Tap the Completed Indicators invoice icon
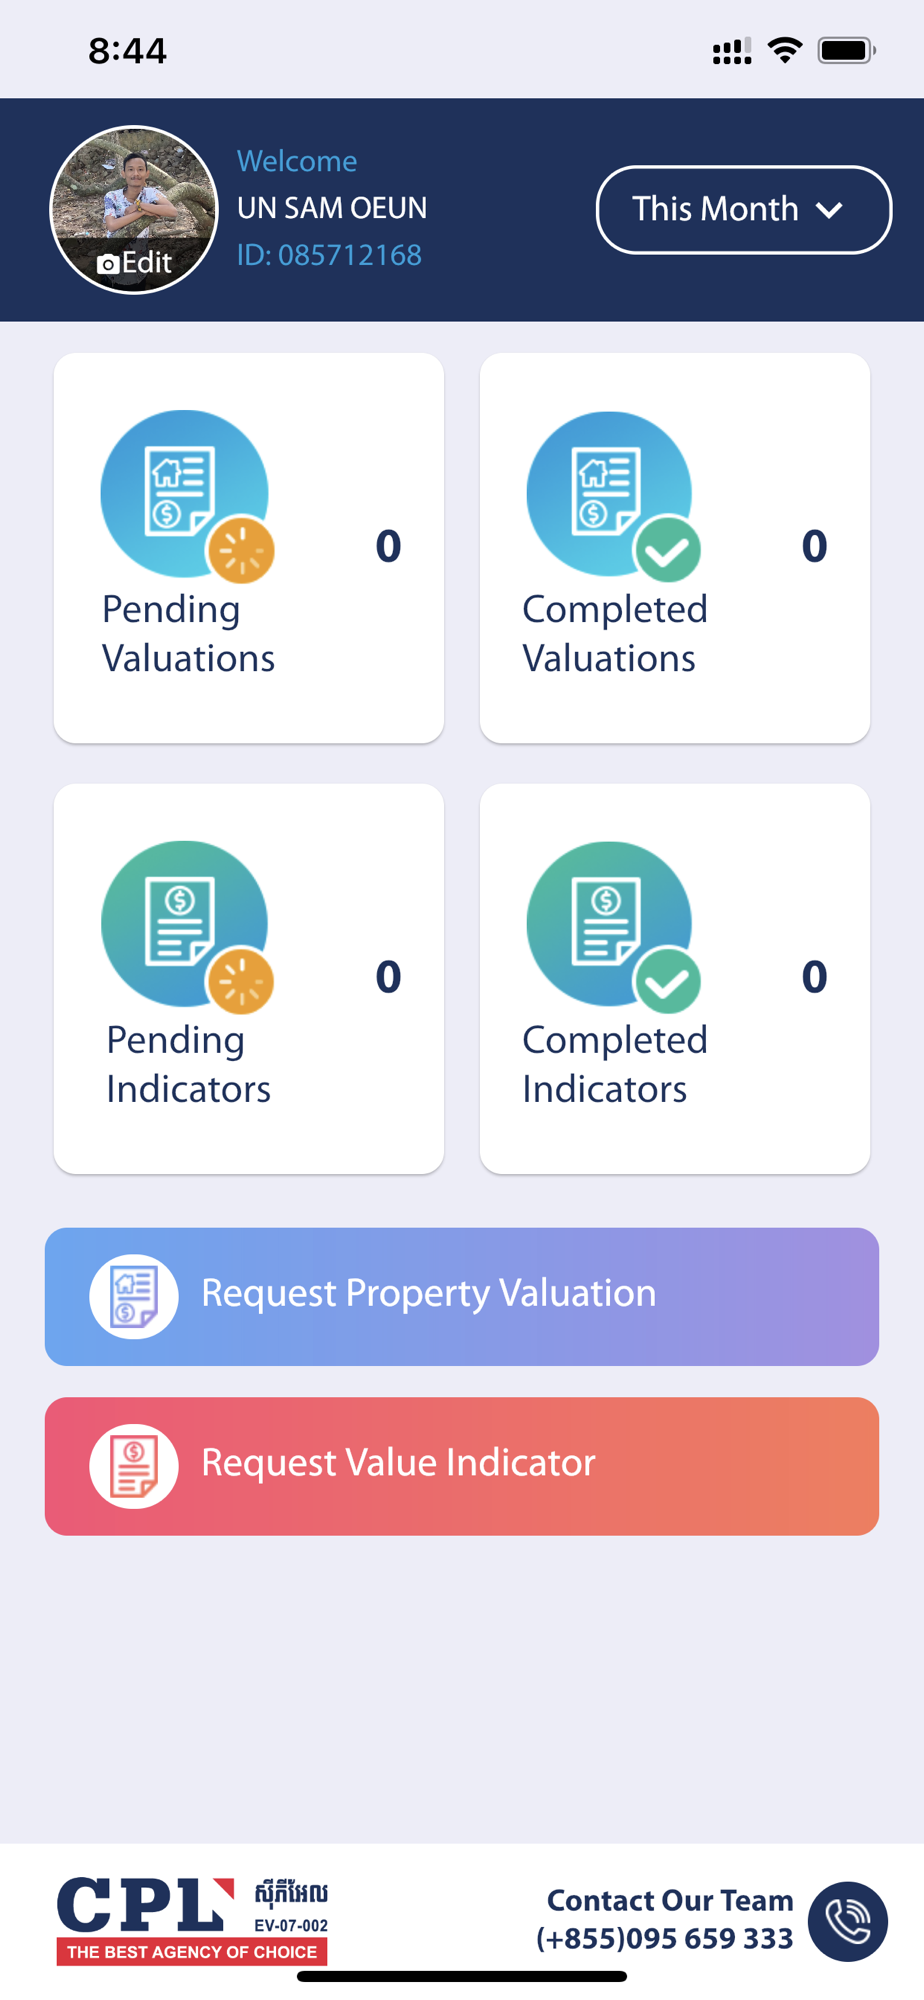Image resolution: width=924 pixels, height=2000 pixels. (x=610, y=925)
